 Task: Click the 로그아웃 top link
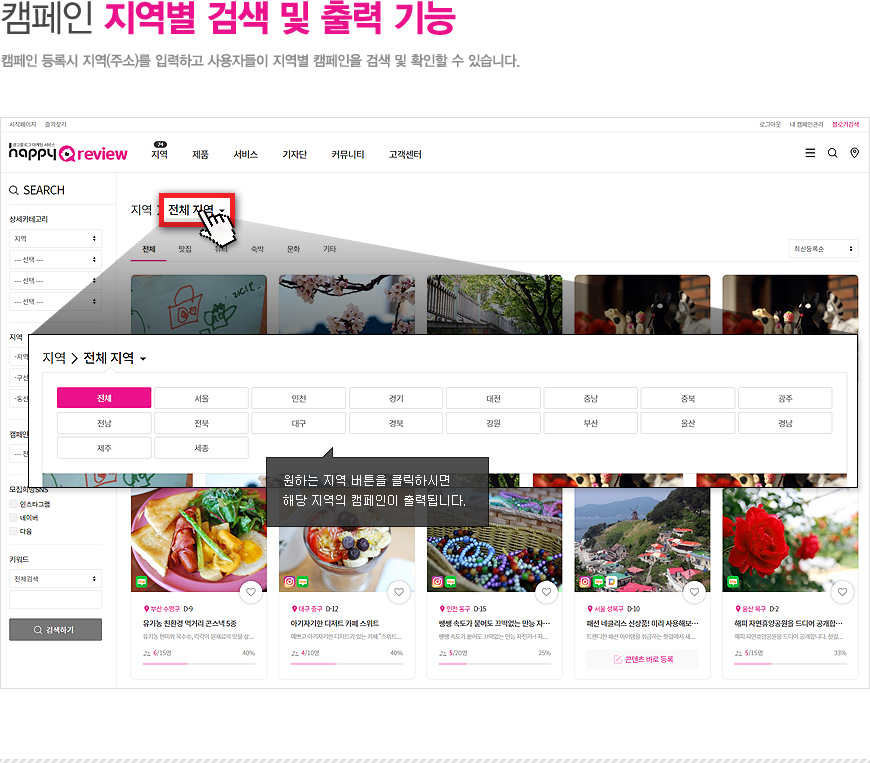770,124
